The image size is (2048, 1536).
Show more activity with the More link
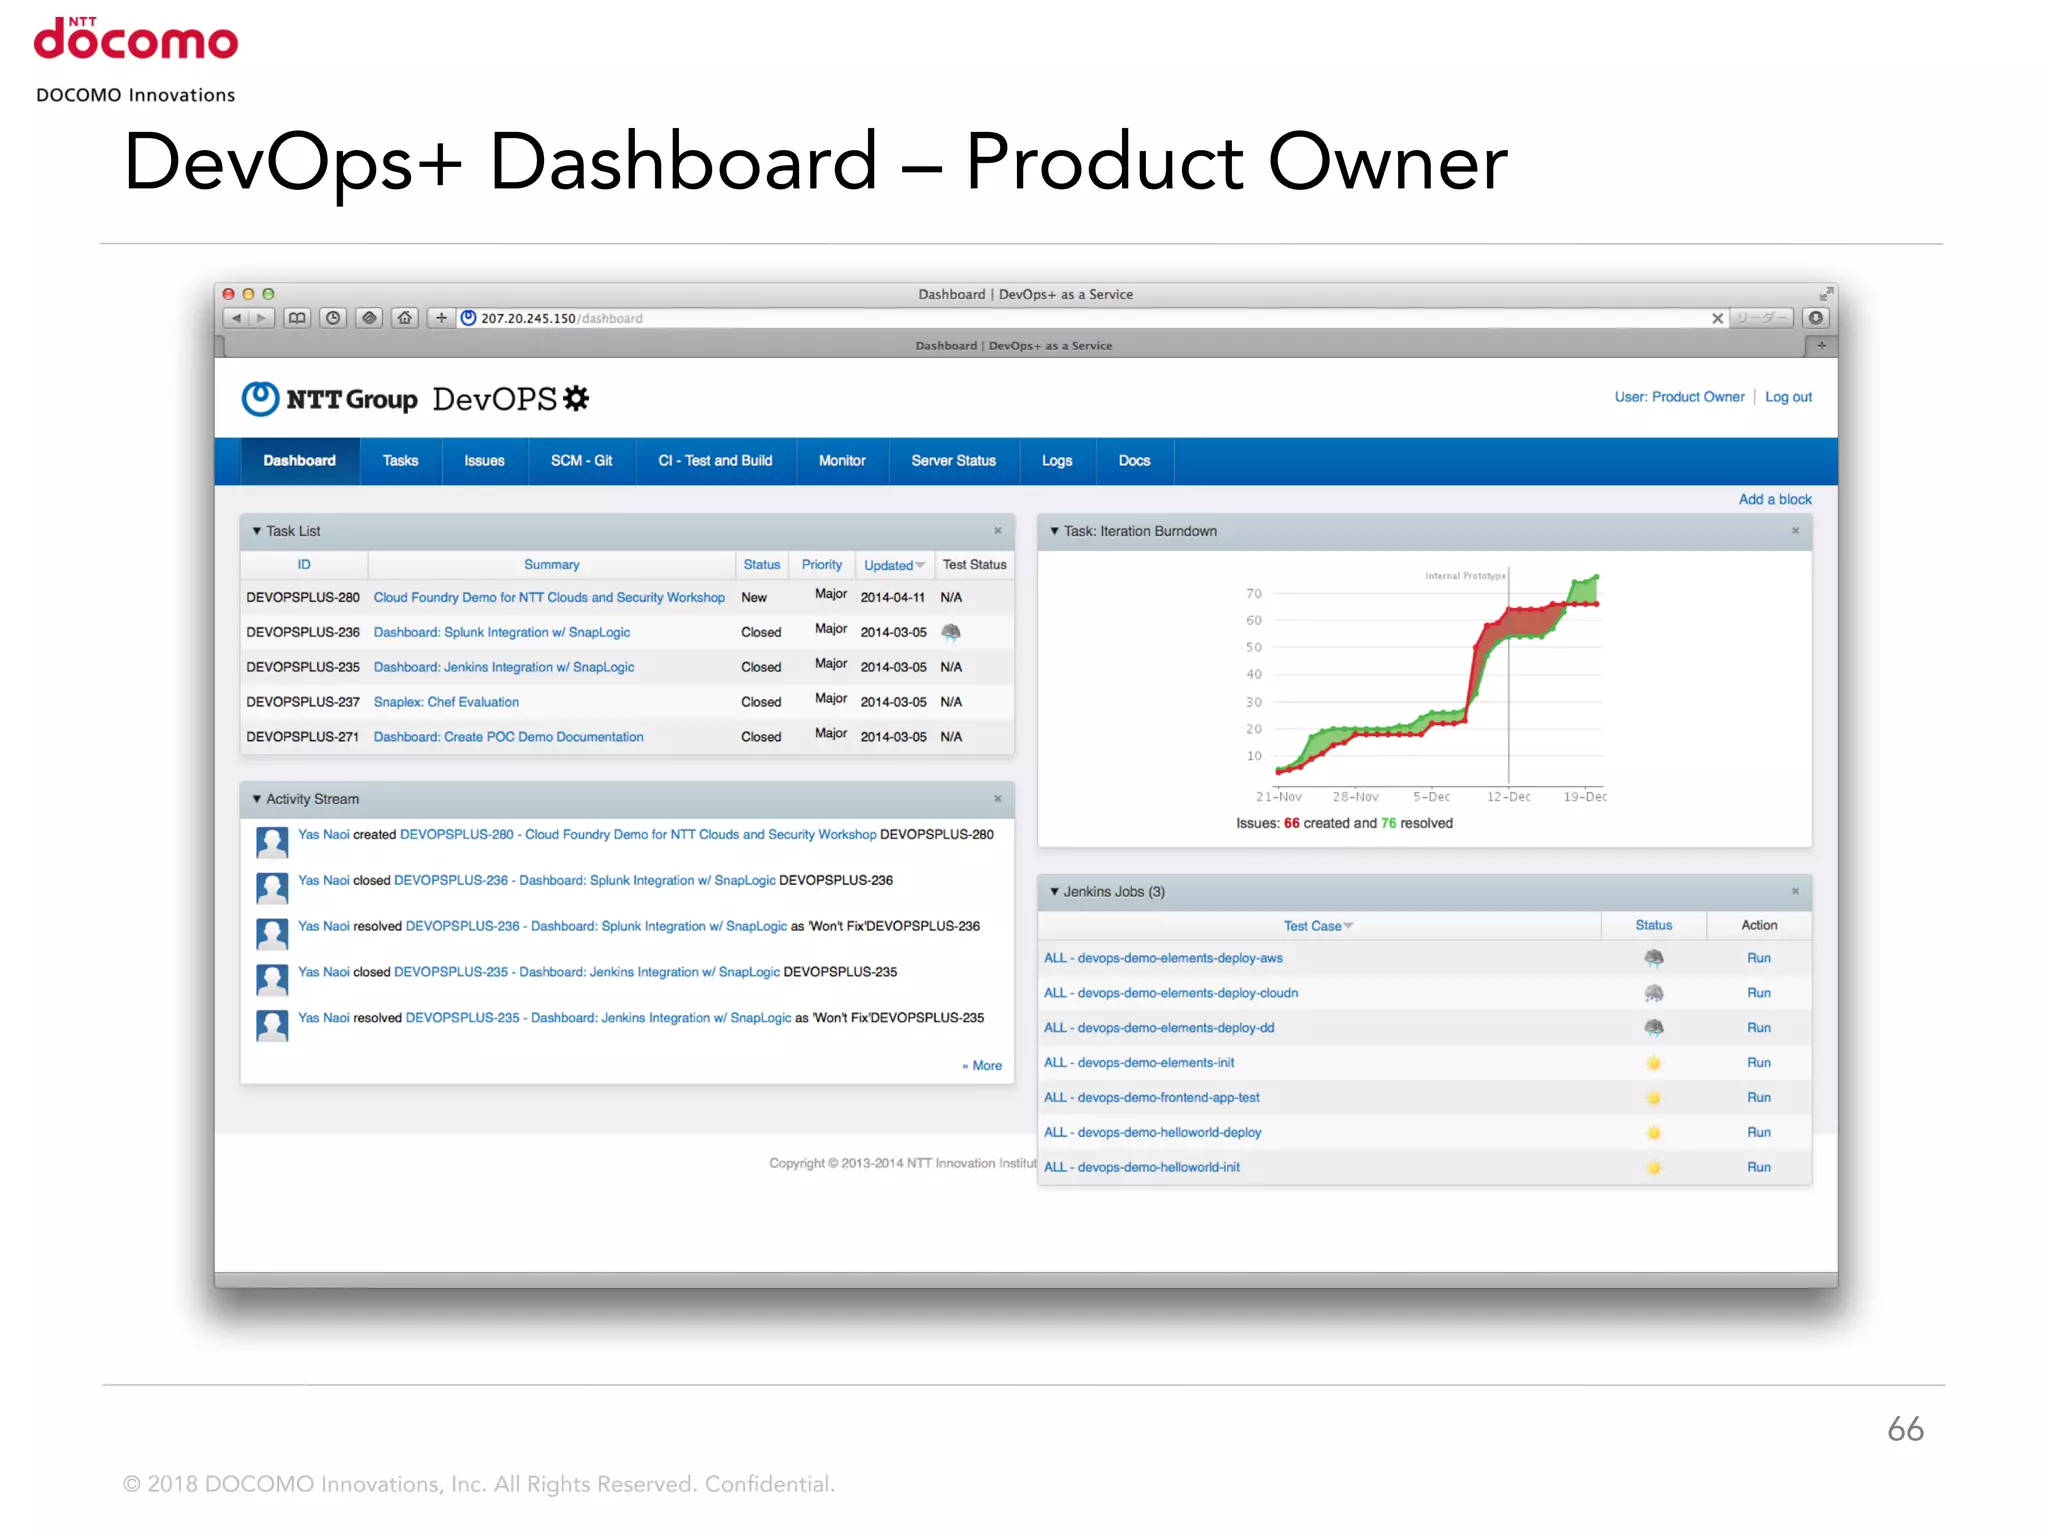pyautogui.click(x=982, y=1066)
